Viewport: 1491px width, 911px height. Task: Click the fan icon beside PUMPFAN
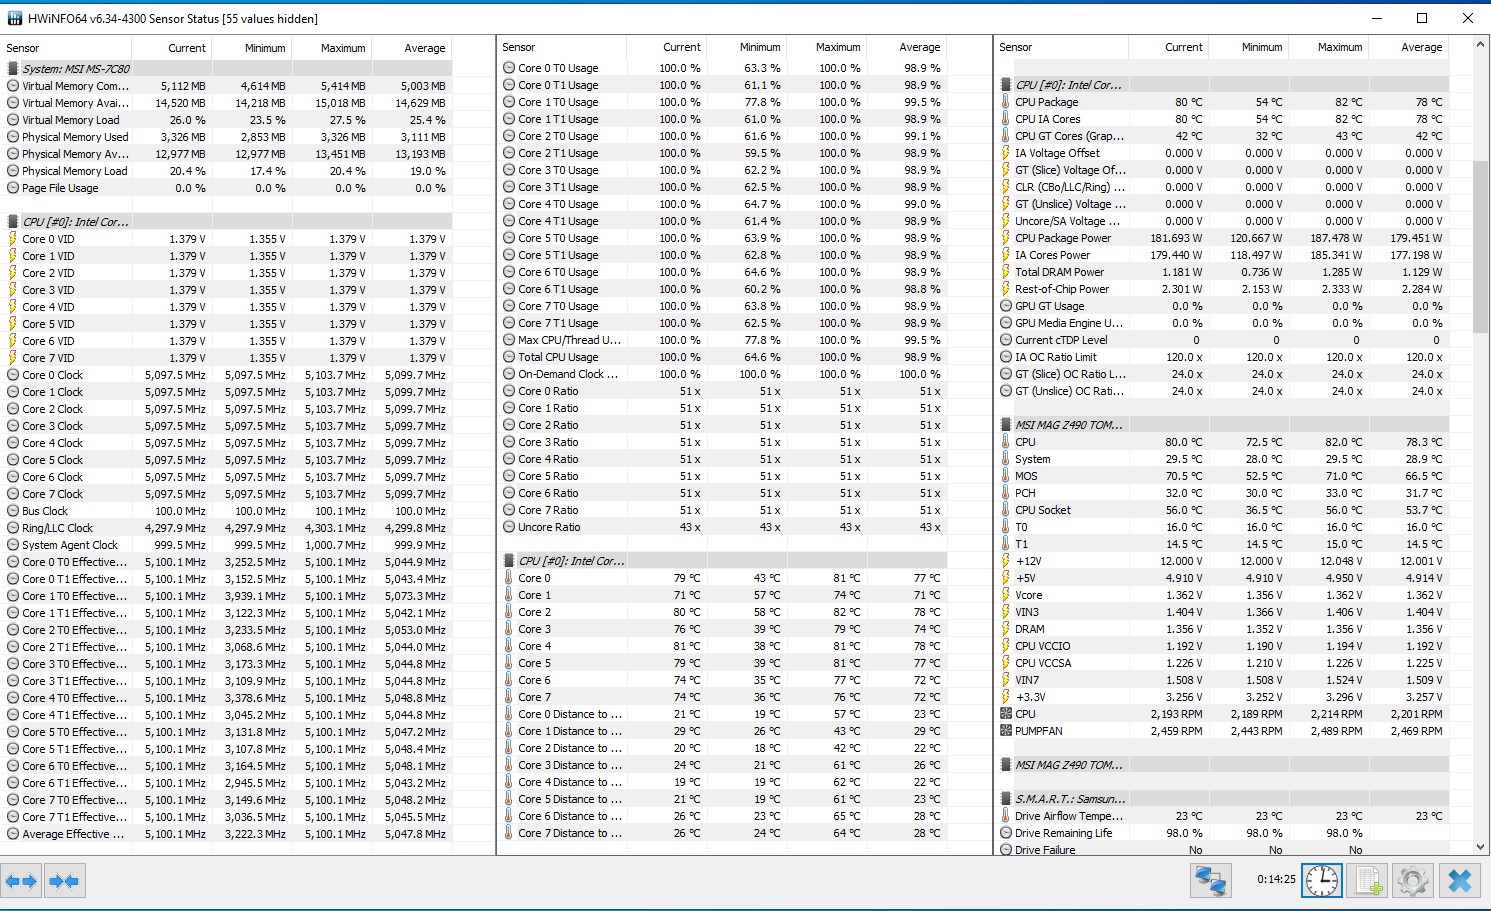coord(1006,731)
